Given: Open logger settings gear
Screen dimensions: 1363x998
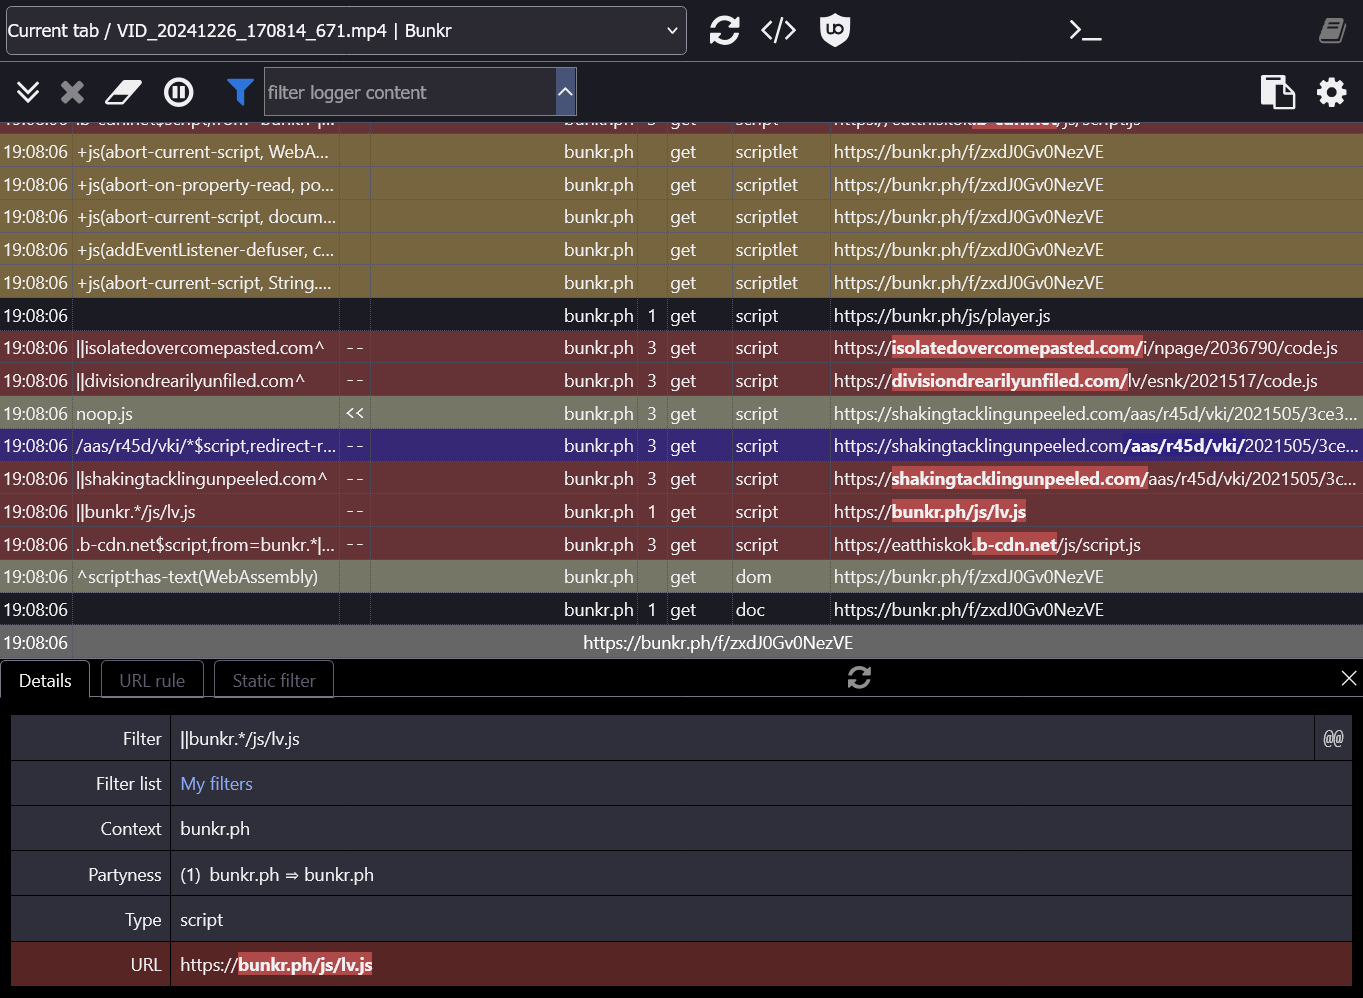Looking at the screenshot, I should [1331, 93].
